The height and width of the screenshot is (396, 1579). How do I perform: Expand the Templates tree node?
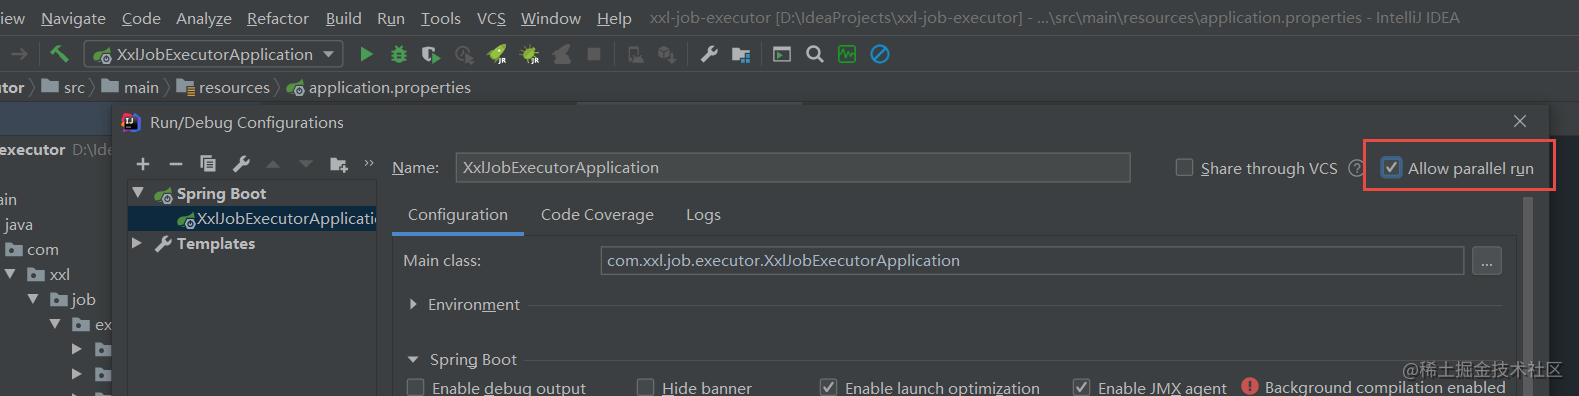(137, 243)
